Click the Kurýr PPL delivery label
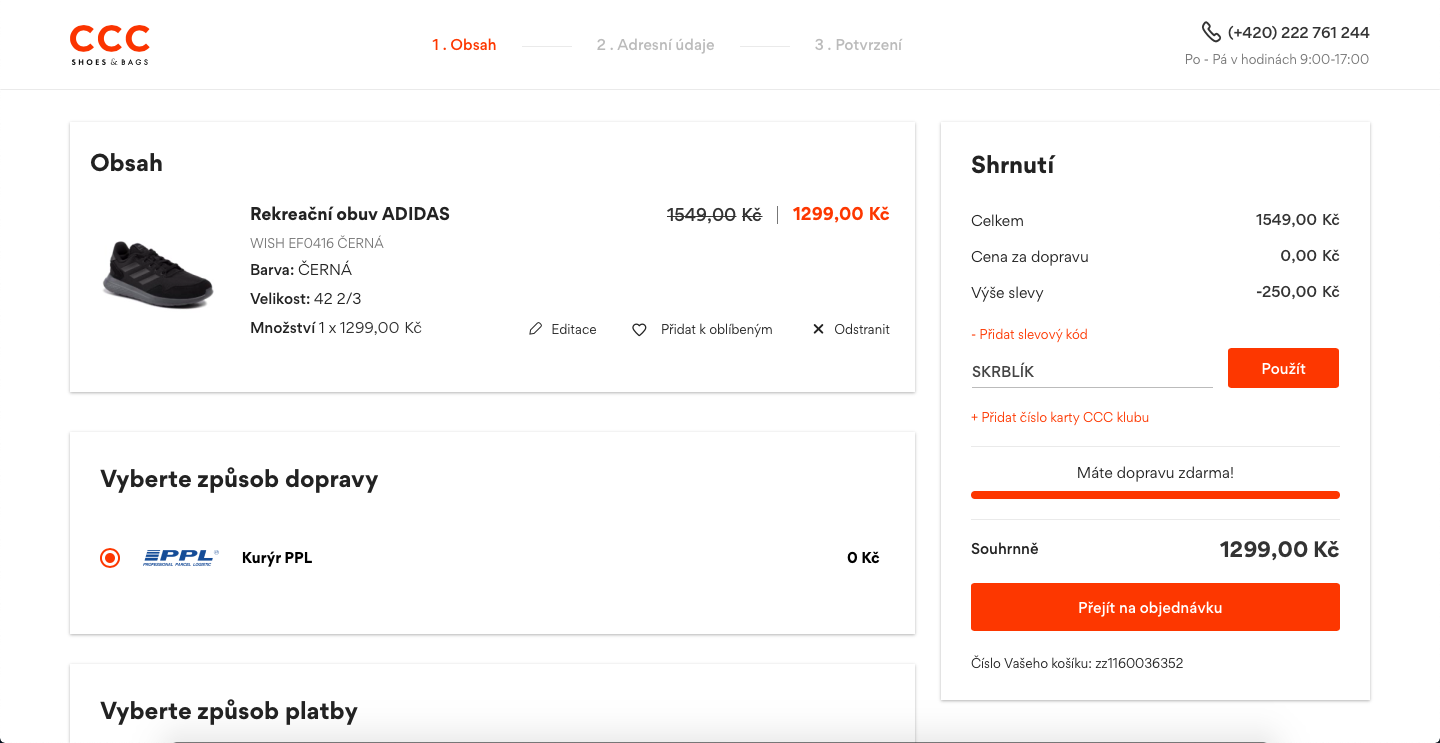This screenshot has height=743, width=1440. click(x=277, y=558)
